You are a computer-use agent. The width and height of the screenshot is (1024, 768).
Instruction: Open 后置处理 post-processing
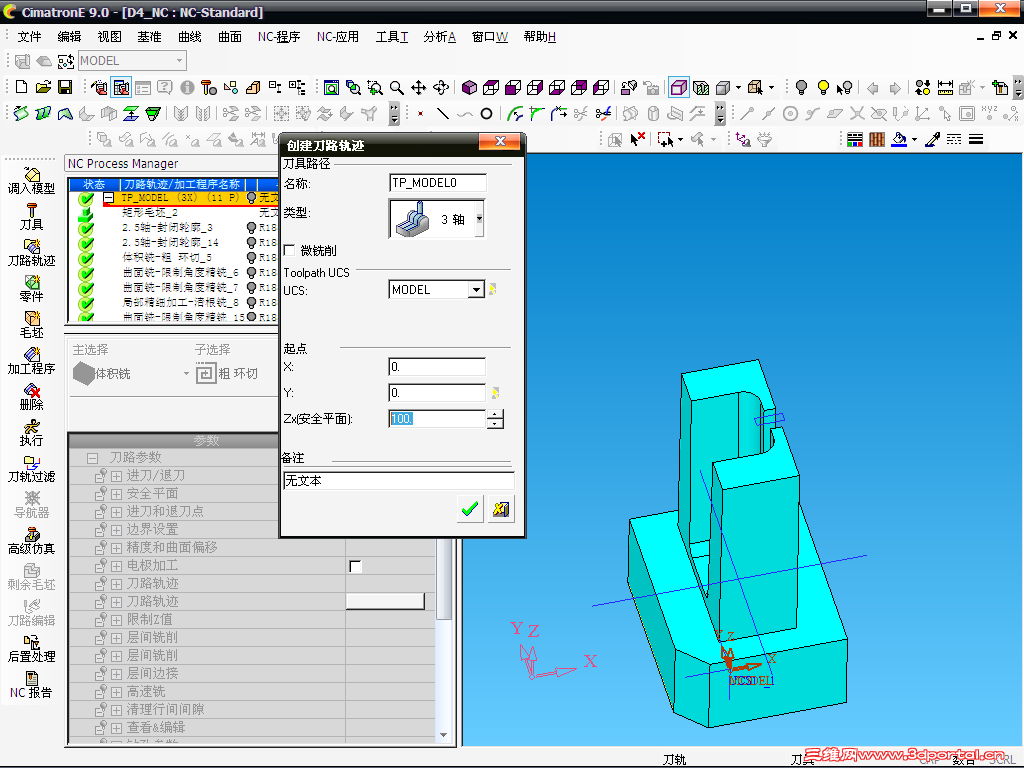click(31, 649)
